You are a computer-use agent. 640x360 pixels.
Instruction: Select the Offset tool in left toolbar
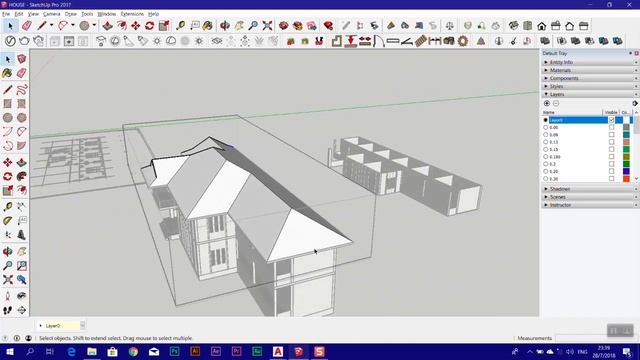[x=22, y=190]
